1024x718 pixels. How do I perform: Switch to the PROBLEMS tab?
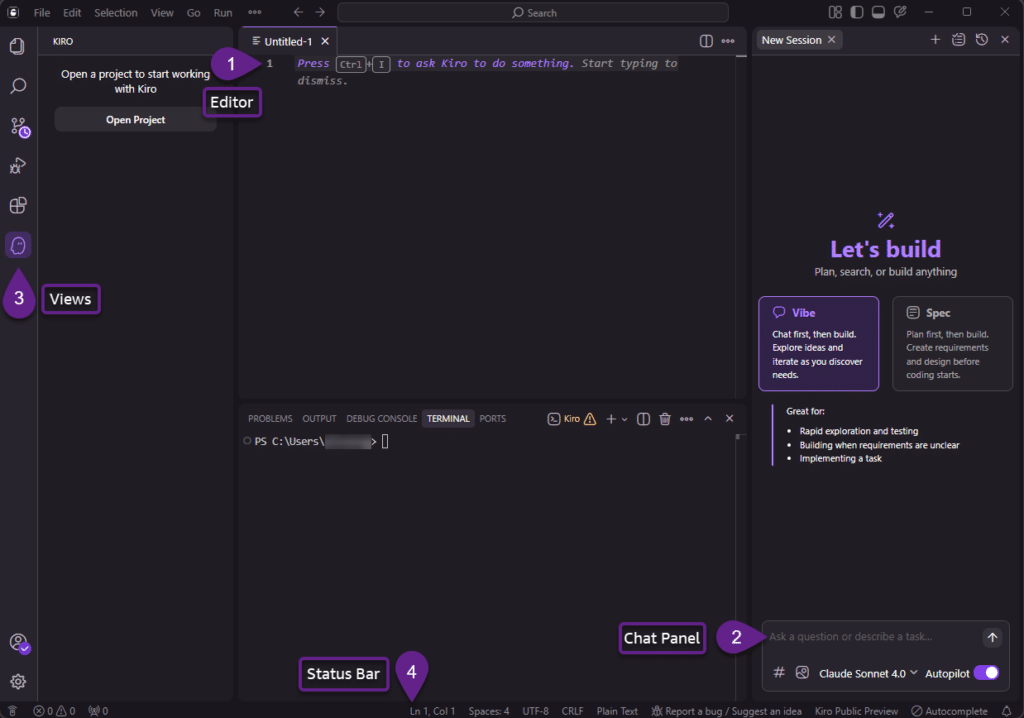269,418
